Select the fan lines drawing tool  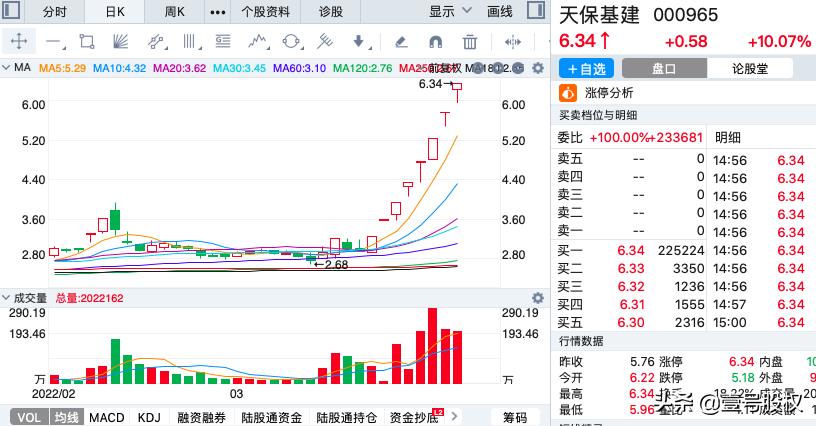pyautogui.click(x=121, y=42)
